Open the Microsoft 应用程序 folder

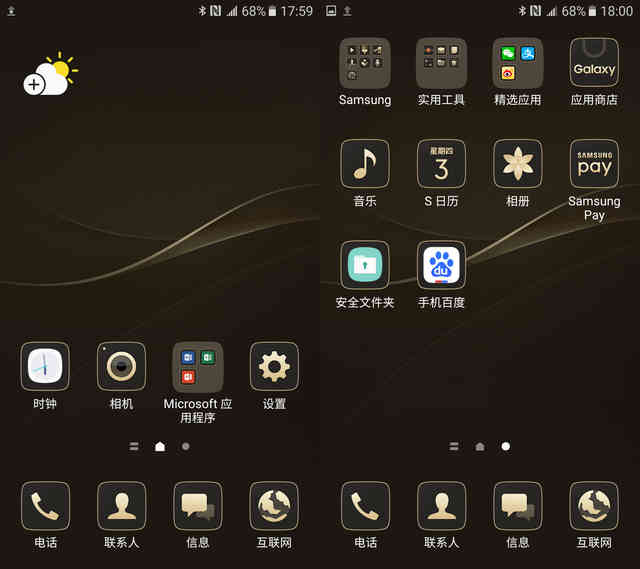[x=198, y=366]
